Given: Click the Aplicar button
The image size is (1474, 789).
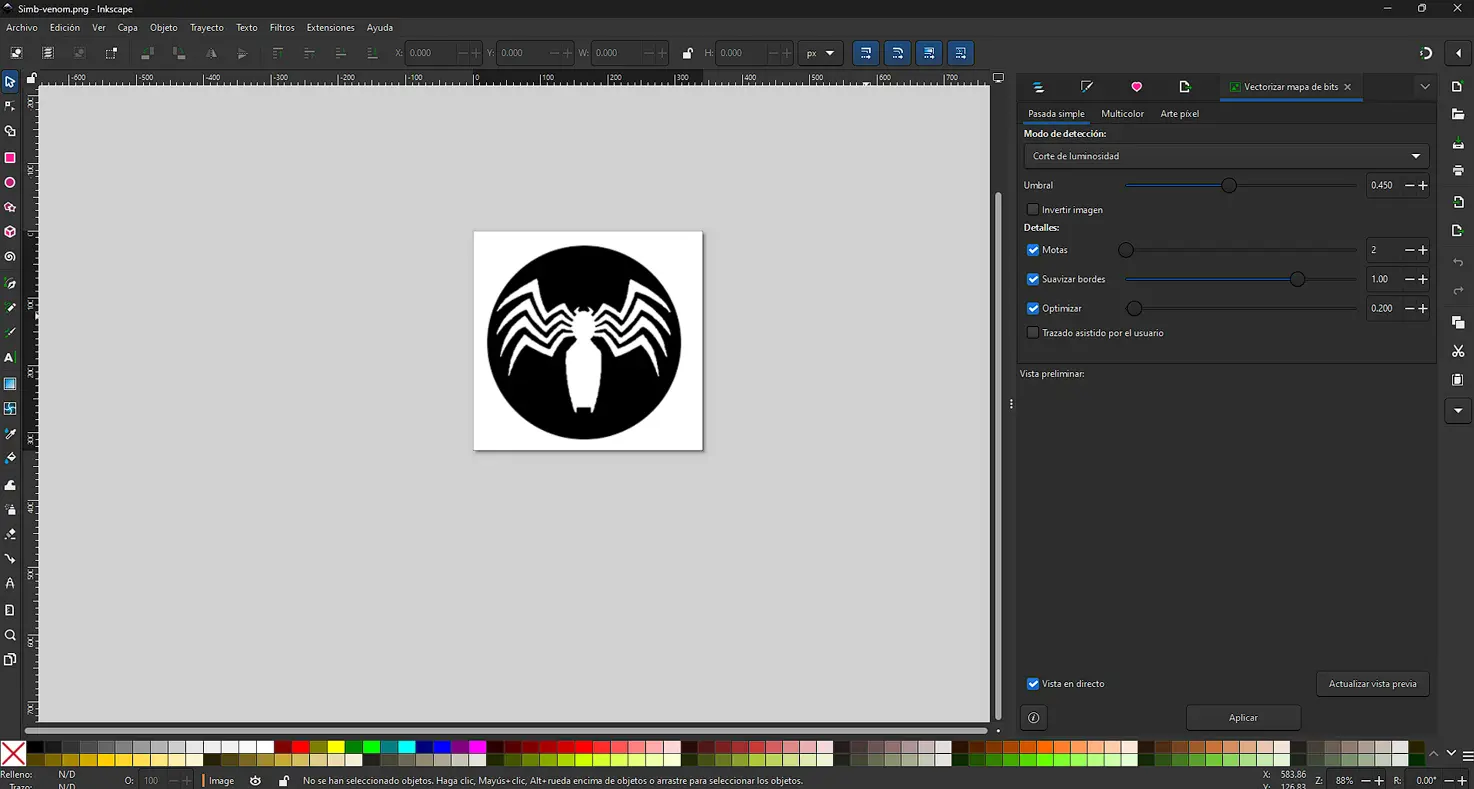Looking at the screenshot, I should 1243,717.
